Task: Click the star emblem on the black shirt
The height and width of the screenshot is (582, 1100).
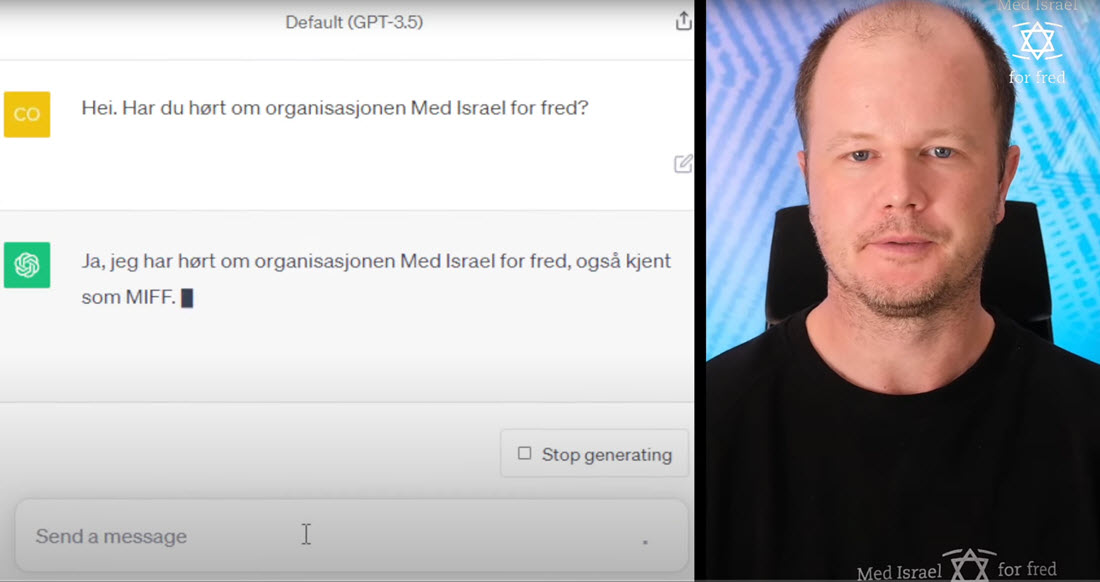Action: [x=969, y=565]
